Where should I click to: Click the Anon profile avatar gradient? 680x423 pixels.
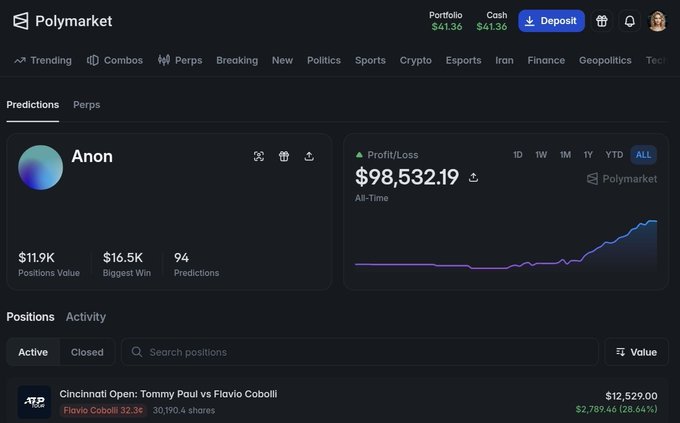pos(40,167)
